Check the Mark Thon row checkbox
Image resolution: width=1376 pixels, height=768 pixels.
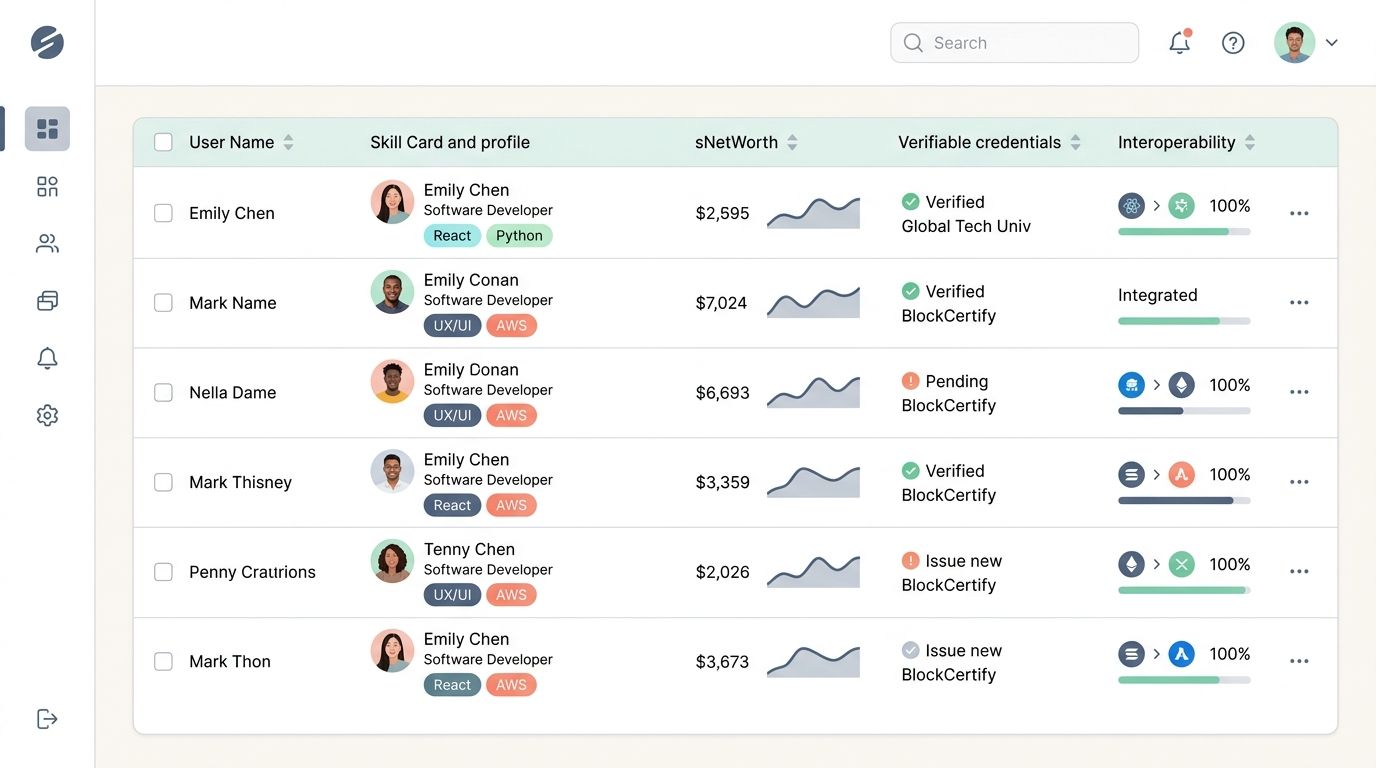tap(163, 661)
